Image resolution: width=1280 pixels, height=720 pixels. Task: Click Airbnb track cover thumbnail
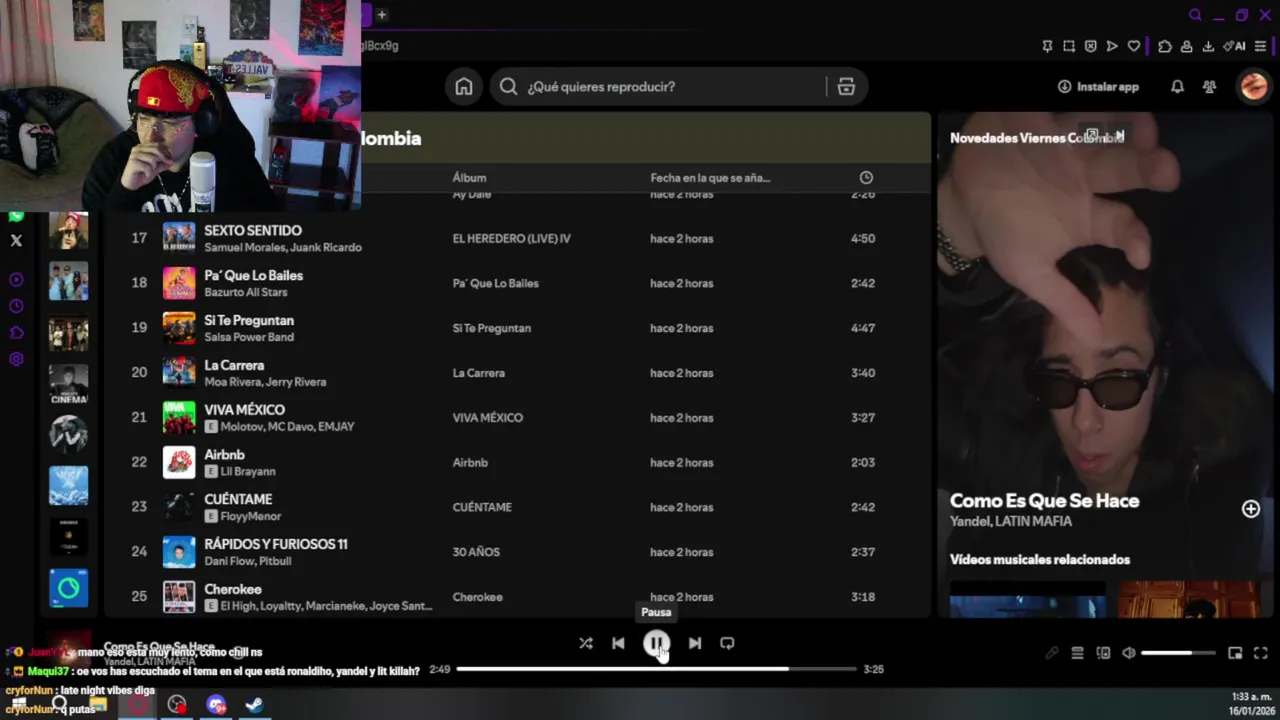179,462
